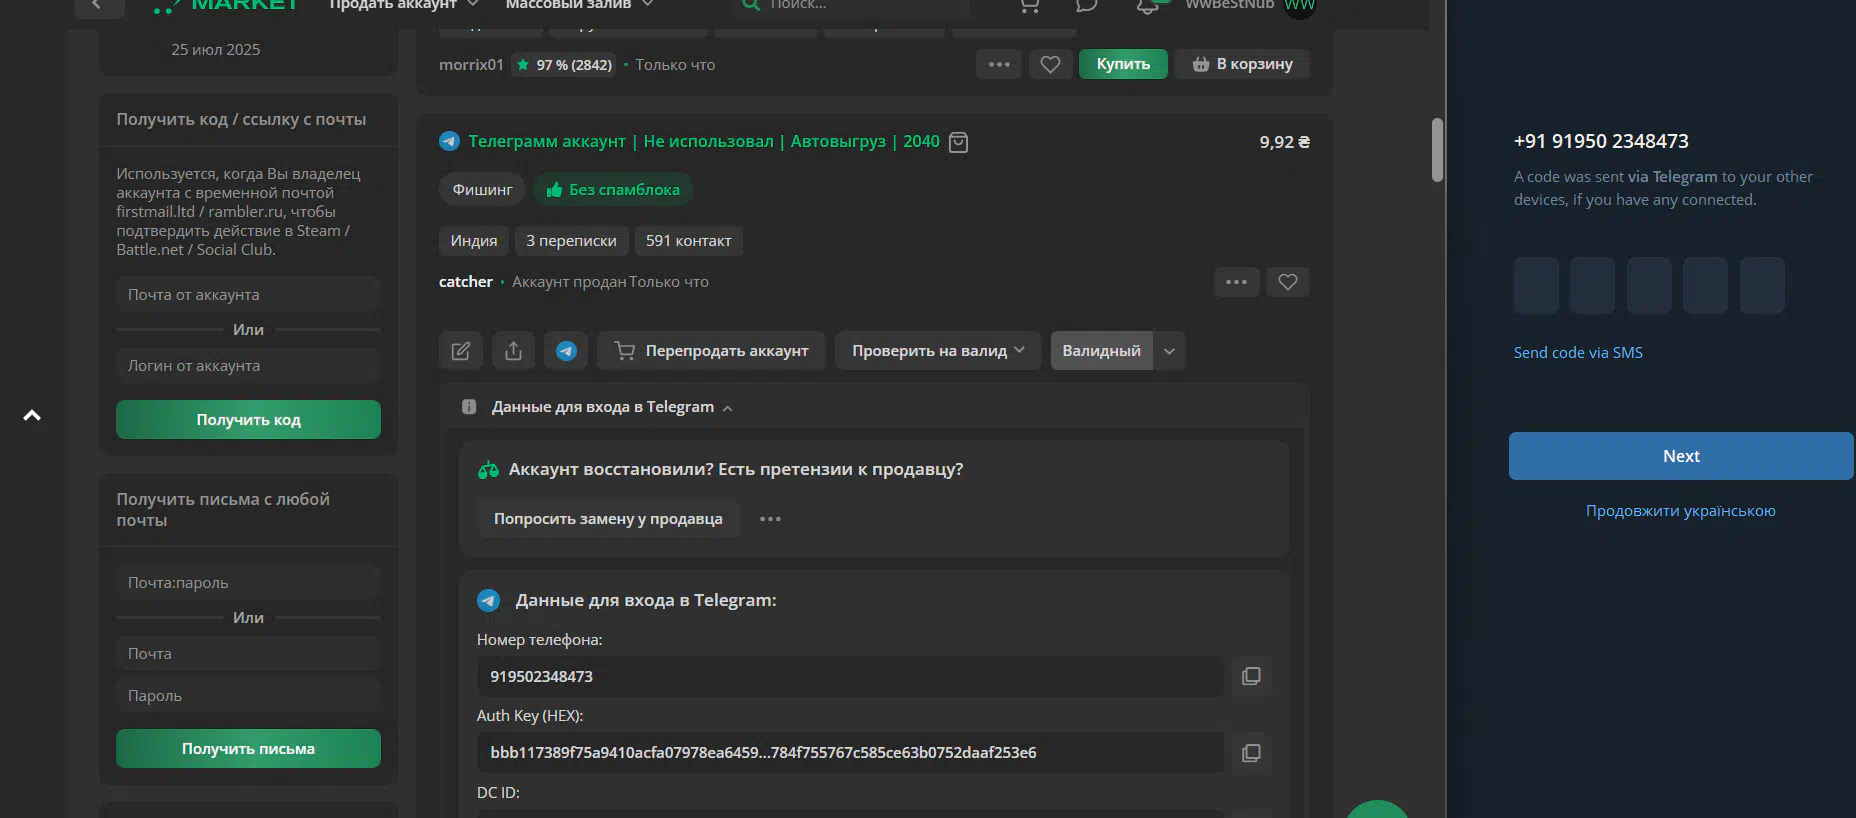This screenshot has height=818, width=1856.
Task: Click 591 контакт tag
Action: click(x=689, y=241)
